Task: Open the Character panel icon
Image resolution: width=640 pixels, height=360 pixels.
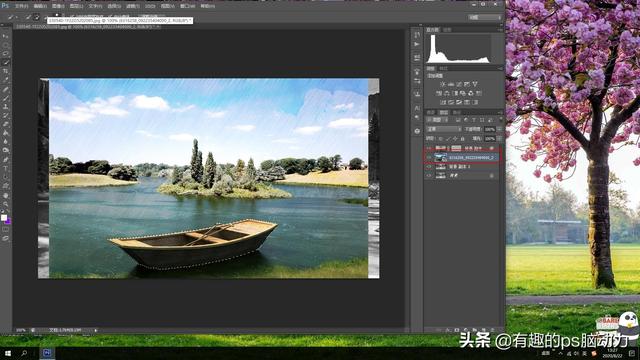Action: (417, 108)
